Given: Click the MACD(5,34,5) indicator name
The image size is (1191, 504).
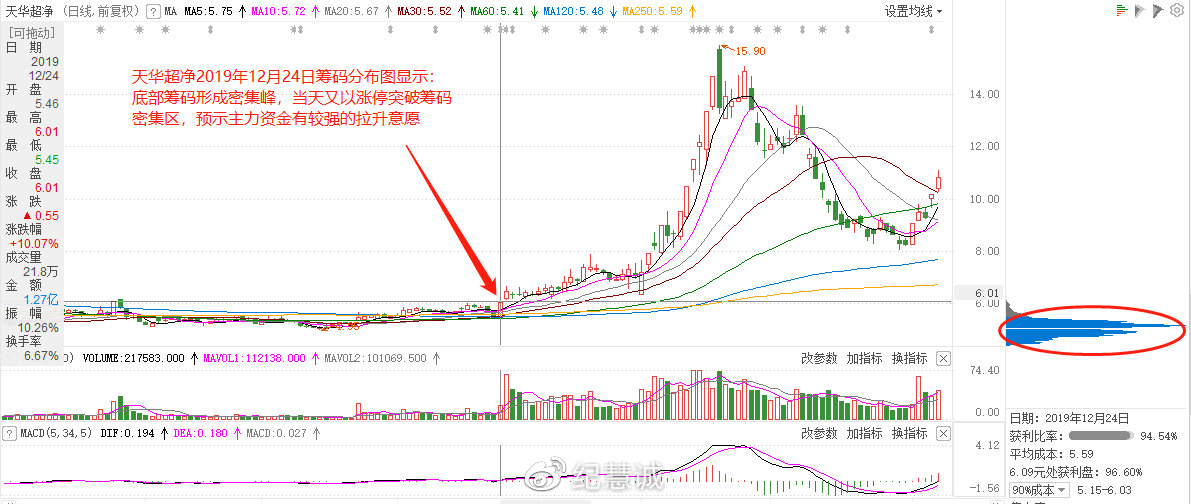Looking at the screenshot, I should coord(55,433).
